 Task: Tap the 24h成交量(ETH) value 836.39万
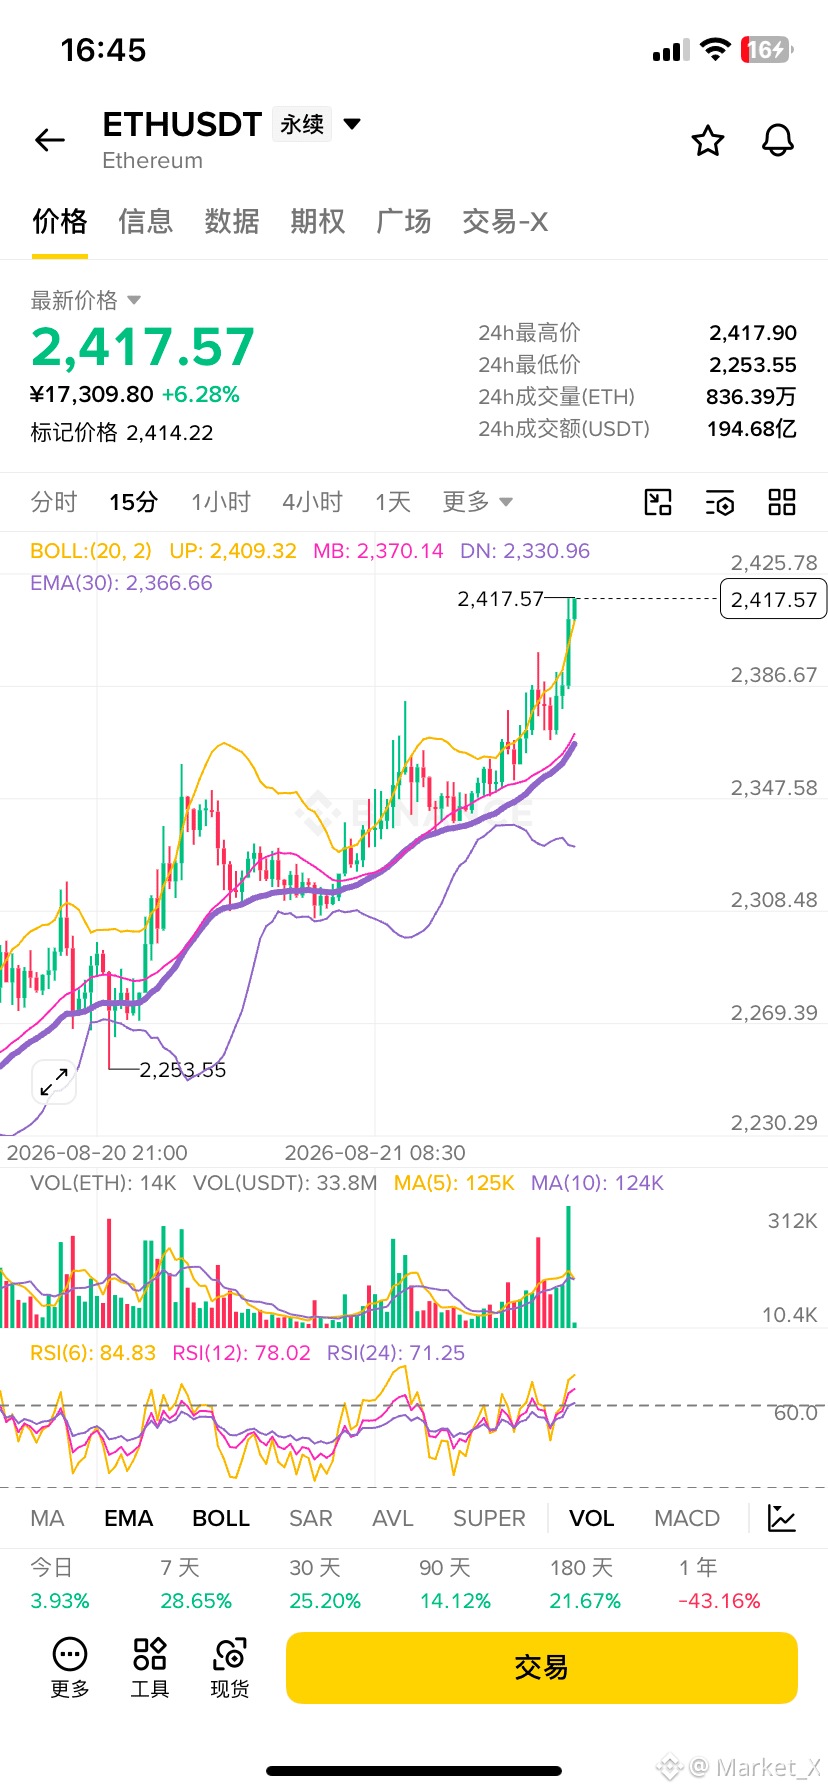click(751, 397)
